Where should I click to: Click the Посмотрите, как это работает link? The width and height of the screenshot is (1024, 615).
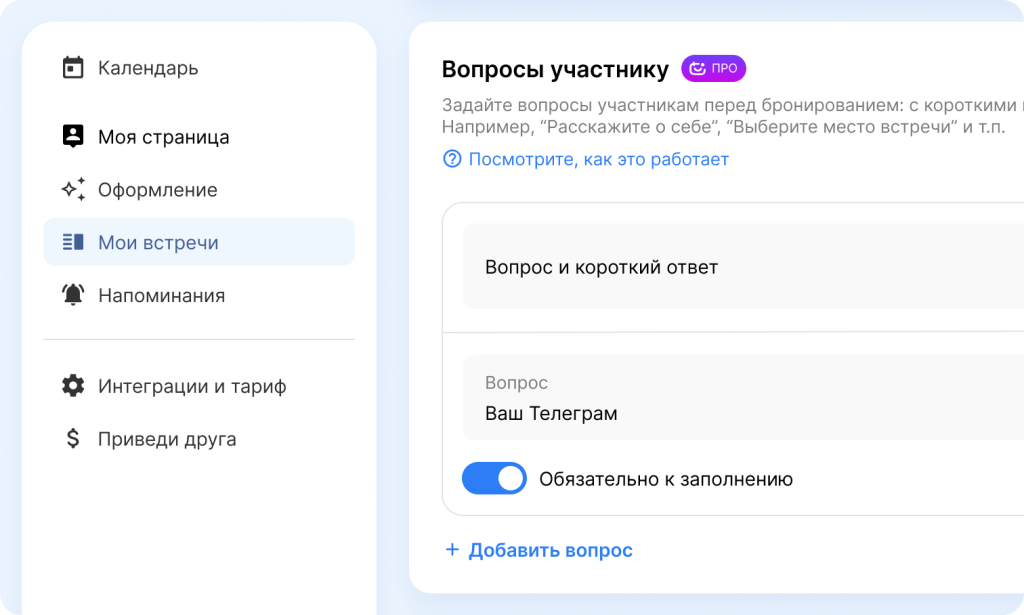[x=598, y=159]
